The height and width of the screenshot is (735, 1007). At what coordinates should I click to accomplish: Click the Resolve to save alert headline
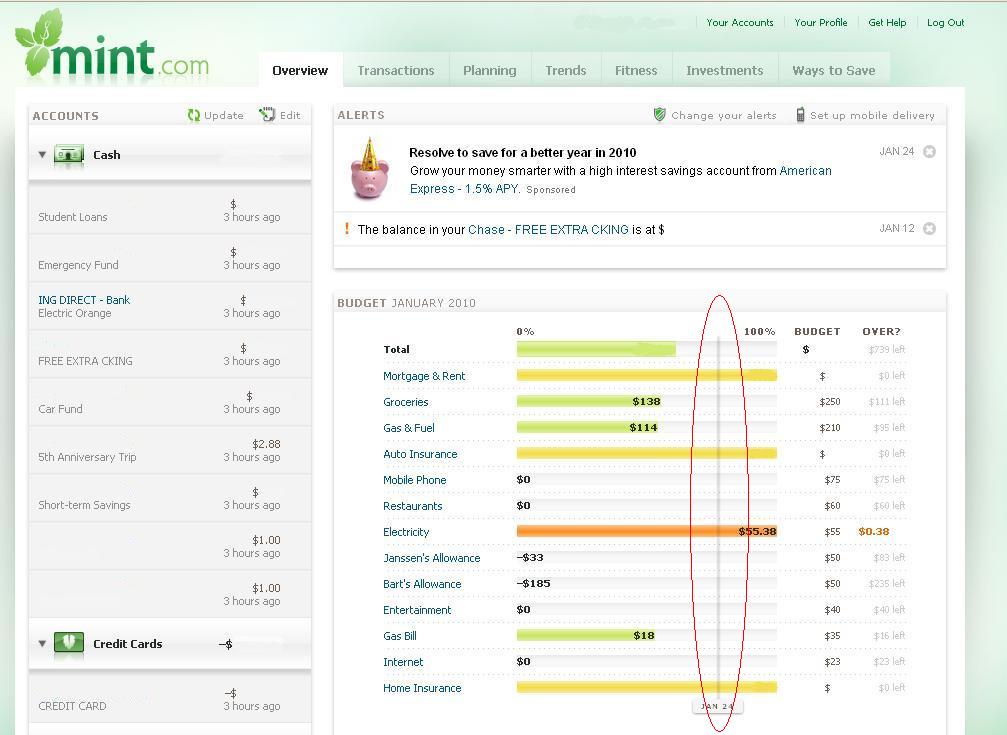pos(523,153)
